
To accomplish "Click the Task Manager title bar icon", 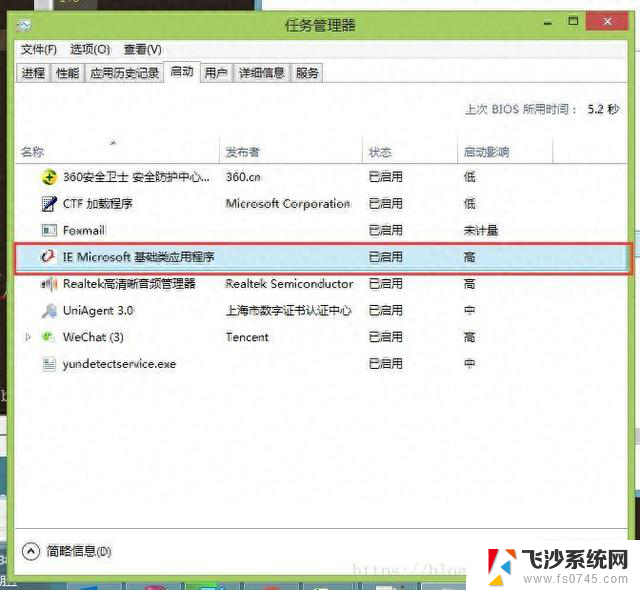I will pyautogui.click(x=24, y=27).
